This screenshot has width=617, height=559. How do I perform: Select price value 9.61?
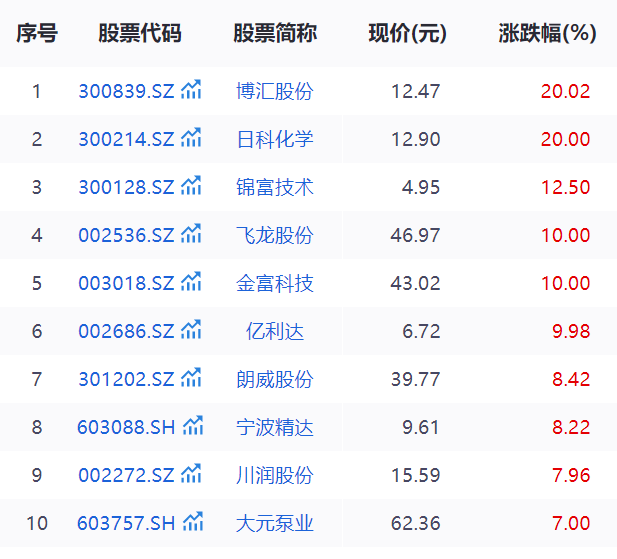[420, 427]
